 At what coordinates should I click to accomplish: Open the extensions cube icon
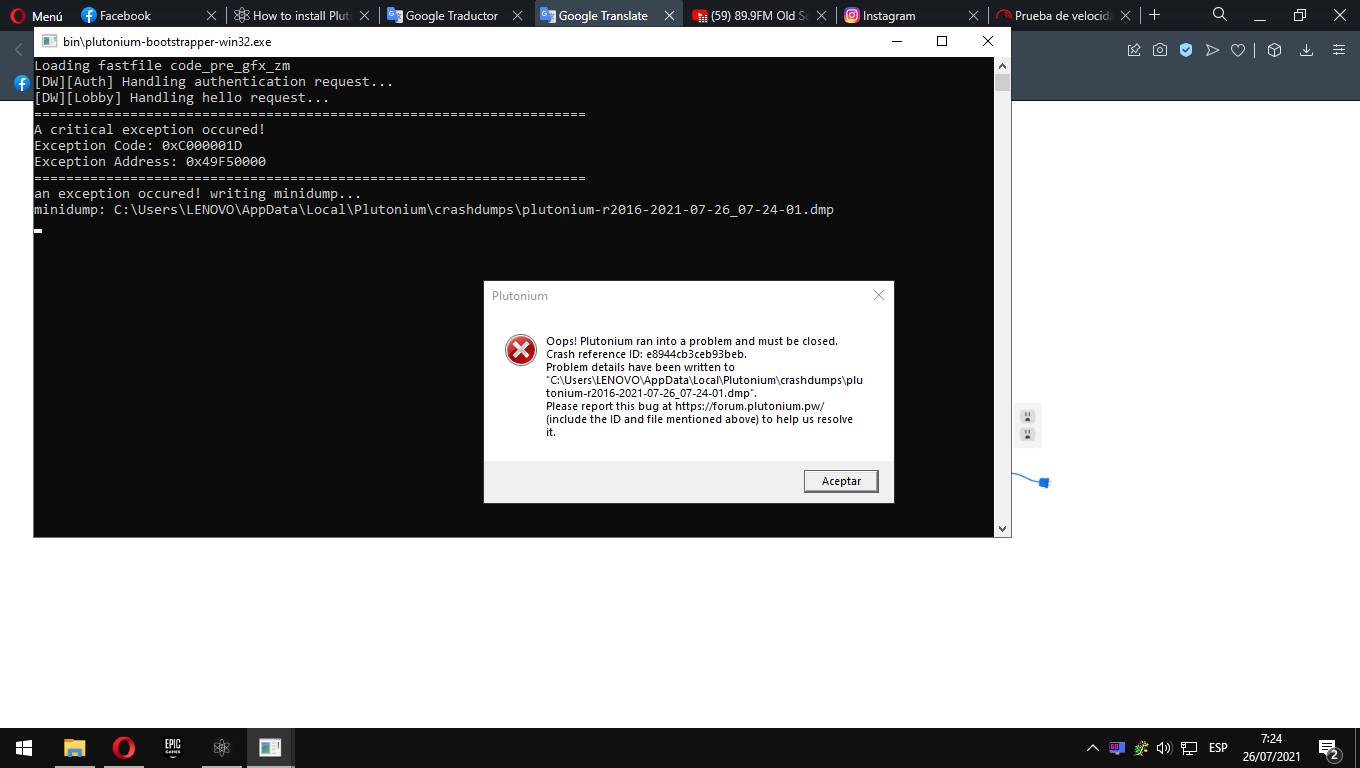click(x=1274, y=50)
